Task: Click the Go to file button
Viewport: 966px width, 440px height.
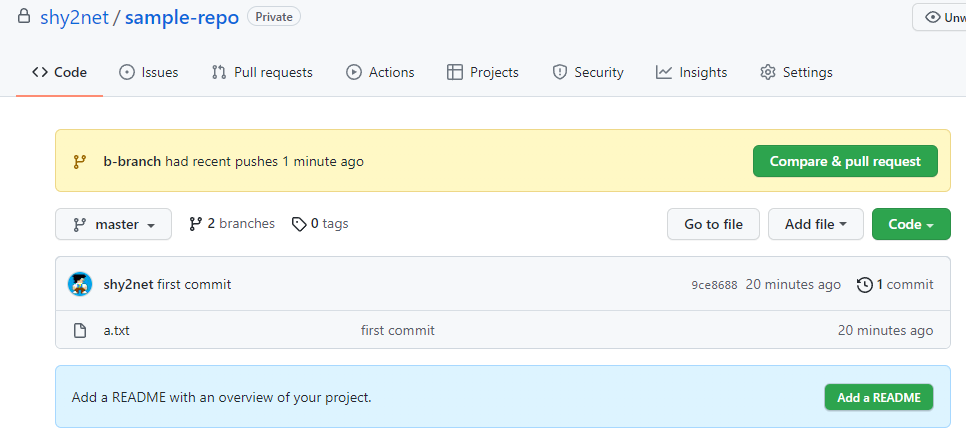Action: (713, 224)
